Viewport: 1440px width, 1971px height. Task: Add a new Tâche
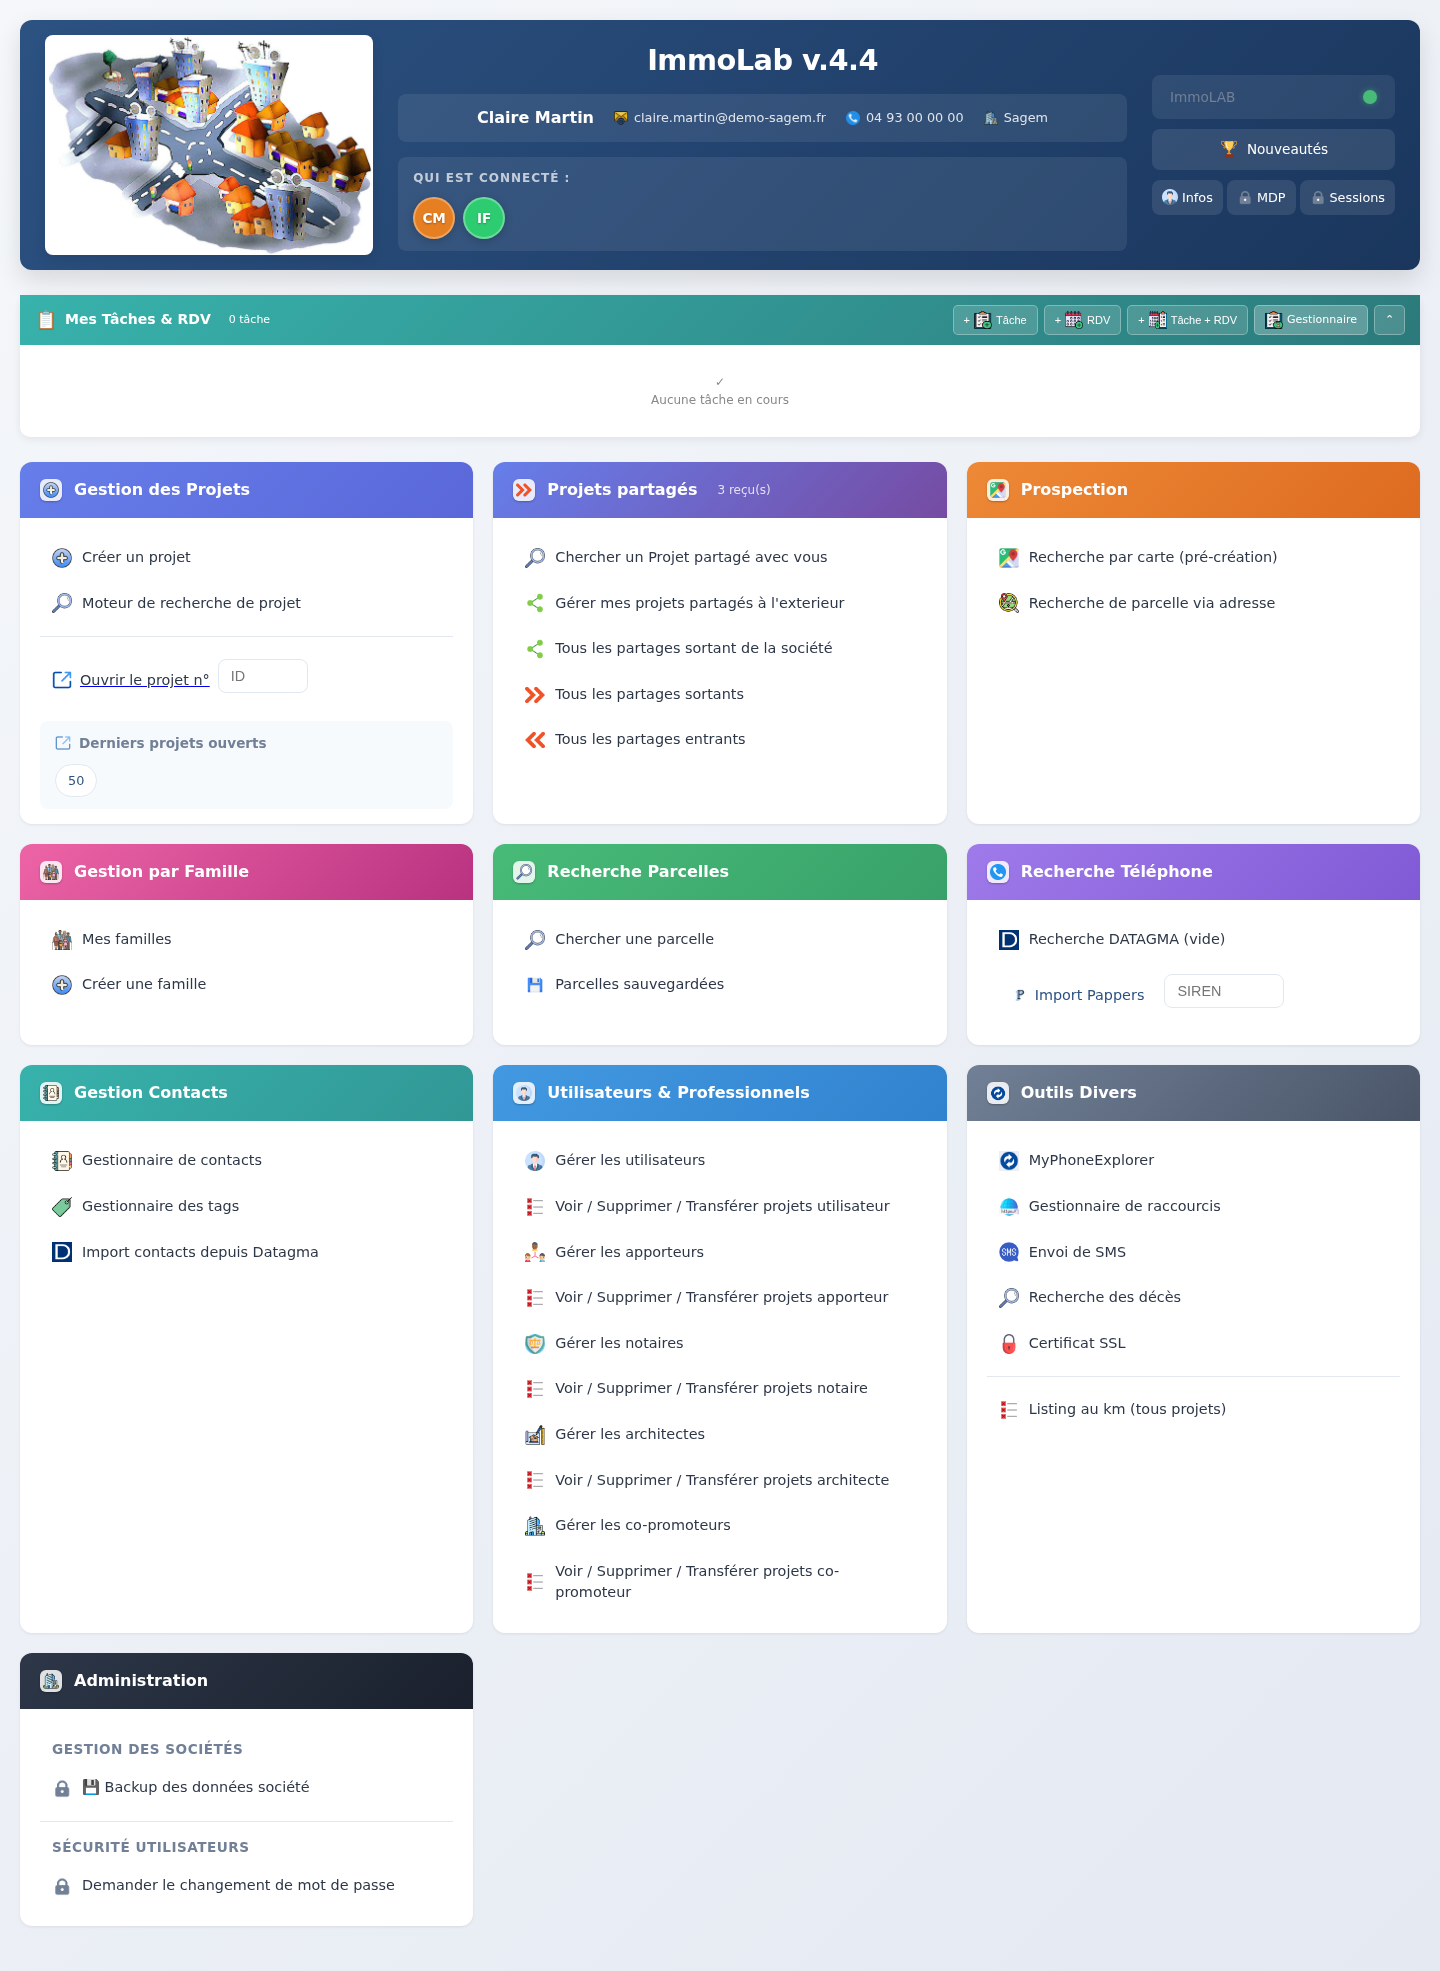click(x=995, y=320)
